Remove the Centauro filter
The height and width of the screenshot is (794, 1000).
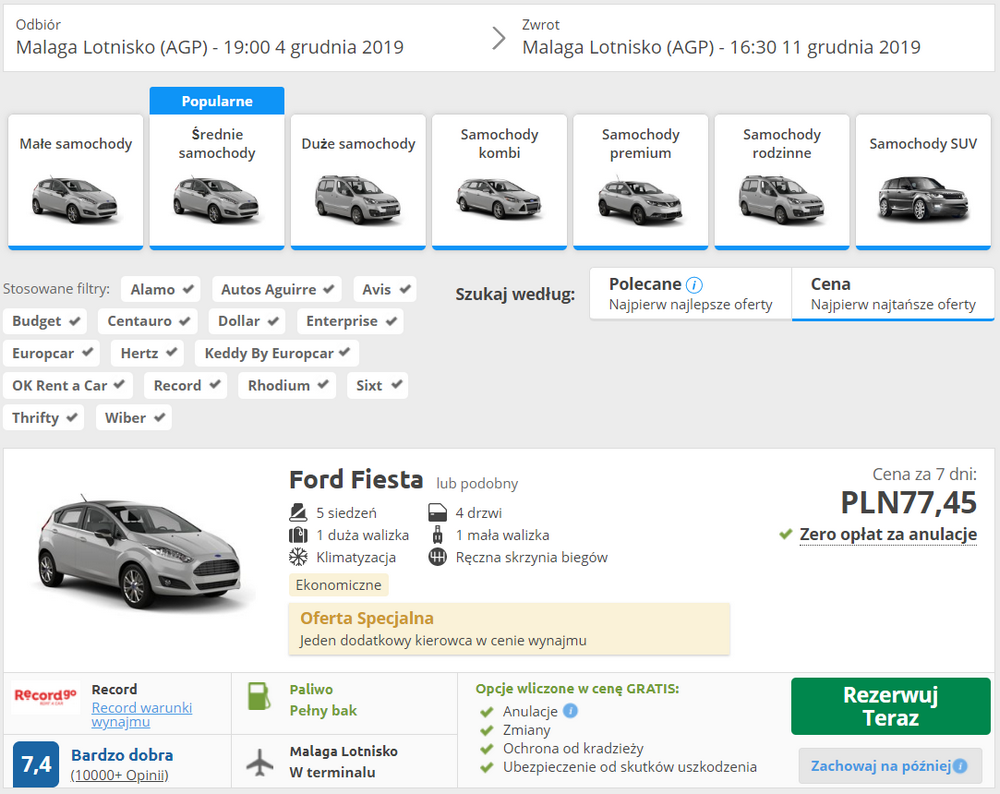tap(148, 321)
